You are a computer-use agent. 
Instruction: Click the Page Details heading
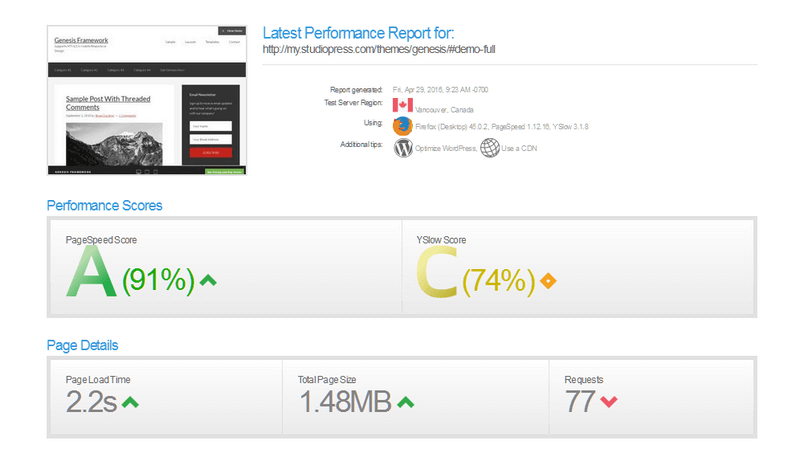[x=82, y=345]
